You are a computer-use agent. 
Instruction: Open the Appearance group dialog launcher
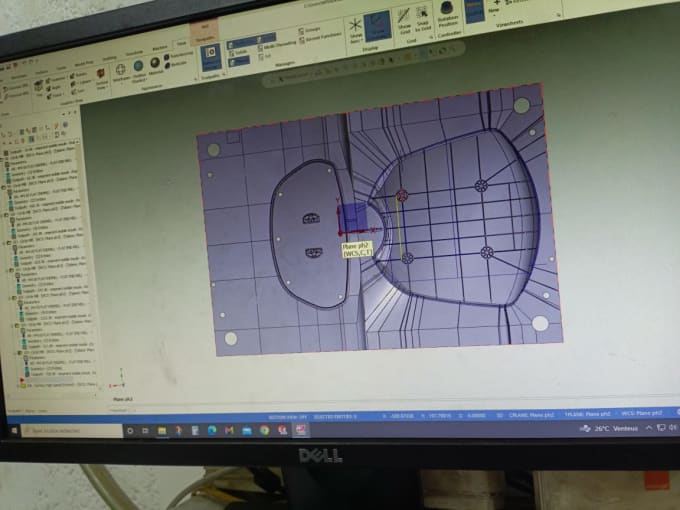coord(195,78)
